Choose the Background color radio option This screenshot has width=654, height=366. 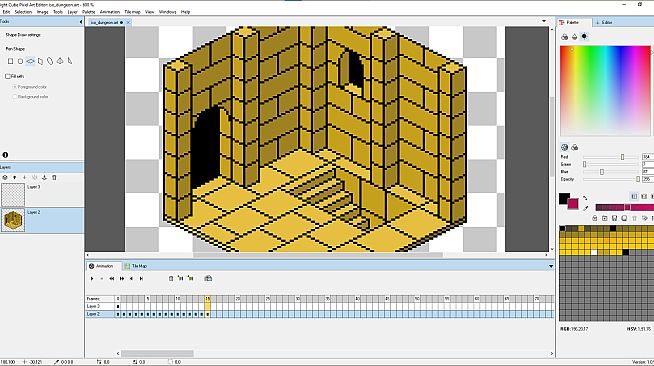(15, 97)
